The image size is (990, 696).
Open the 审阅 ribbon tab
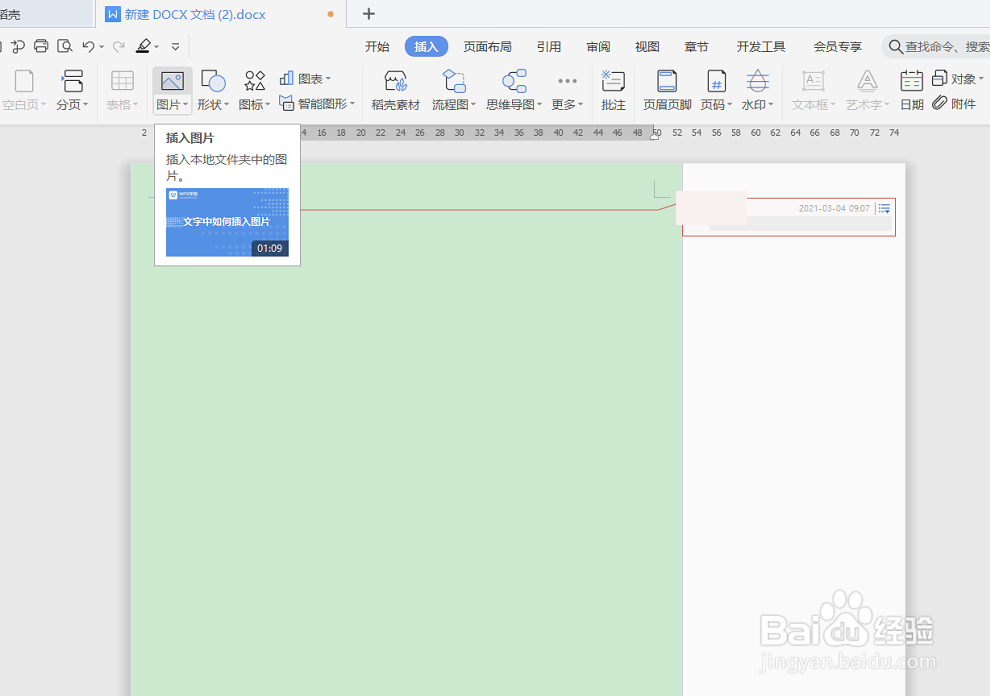(x=598, y=46)
